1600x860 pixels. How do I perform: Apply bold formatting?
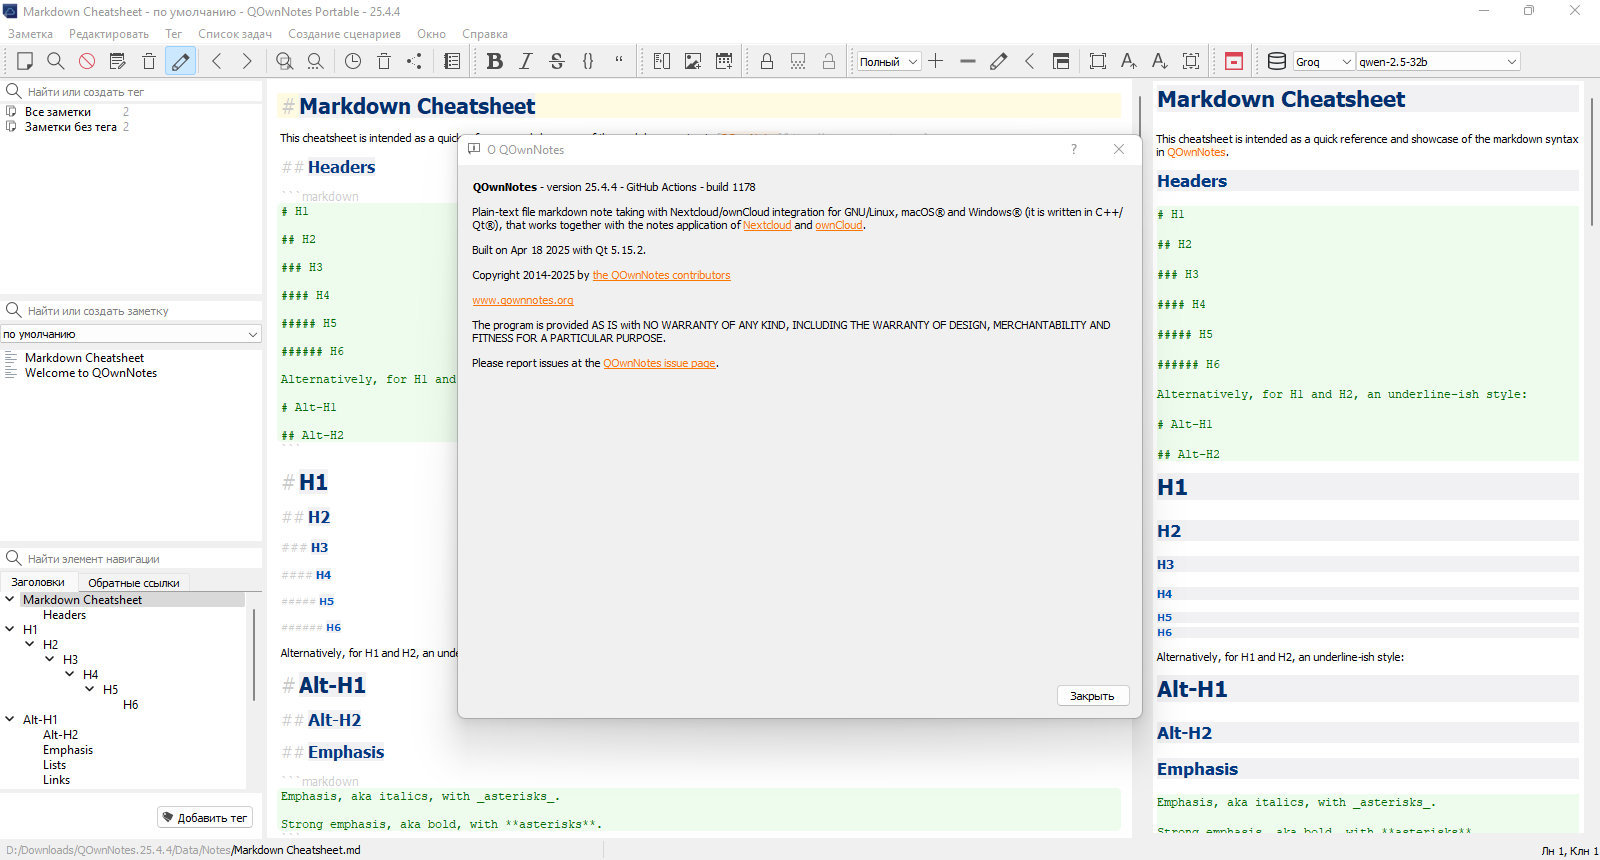click(495, 61)
